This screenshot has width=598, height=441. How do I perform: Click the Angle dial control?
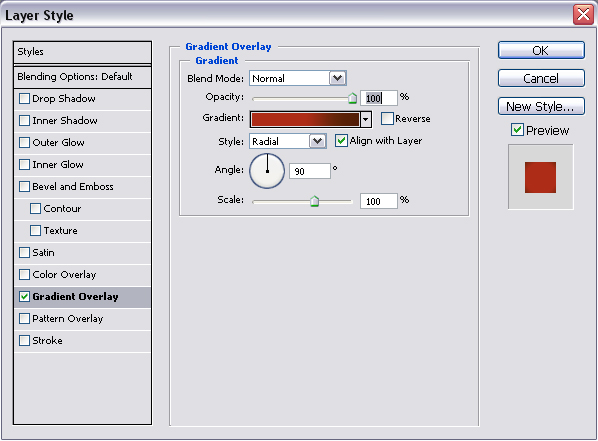(x=267, y=171)
